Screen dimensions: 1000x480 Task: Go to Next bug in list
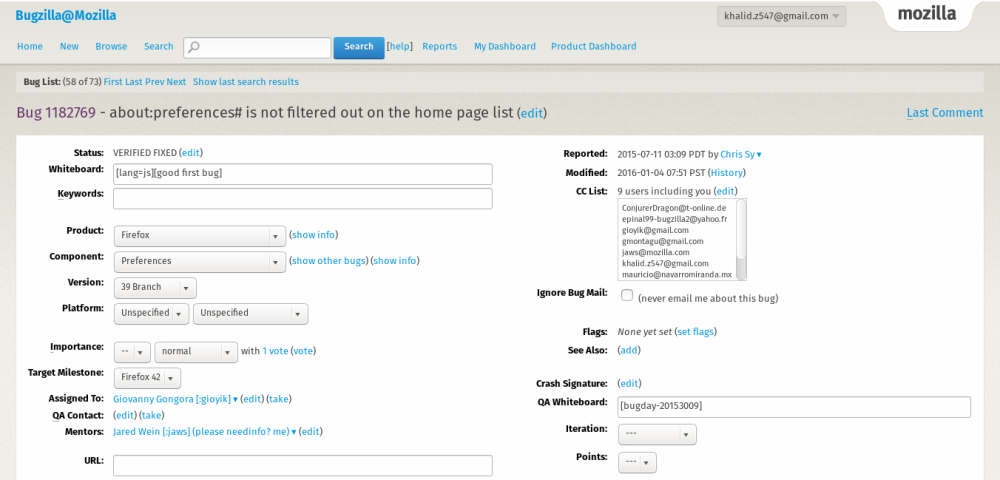click(x=177, y=82)
